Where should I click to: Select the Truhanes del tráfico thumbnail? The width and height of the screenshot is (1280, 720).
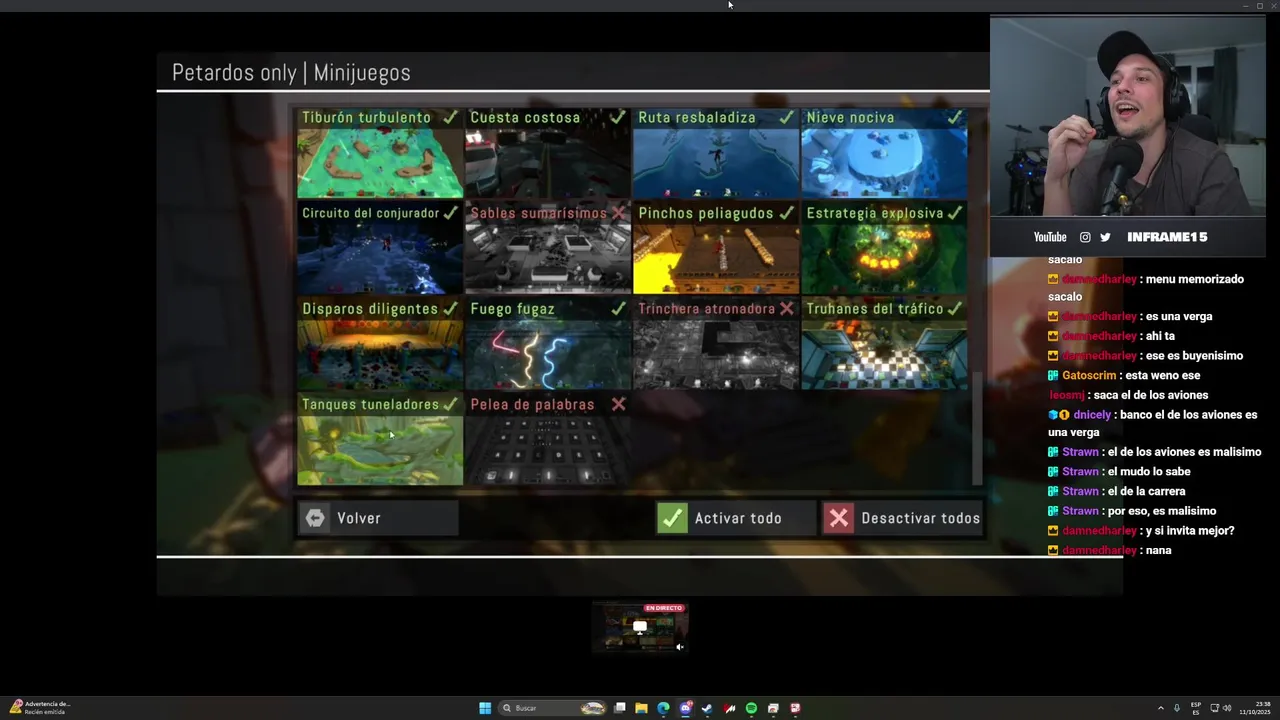pyautogui.click(x=884, y=354)
